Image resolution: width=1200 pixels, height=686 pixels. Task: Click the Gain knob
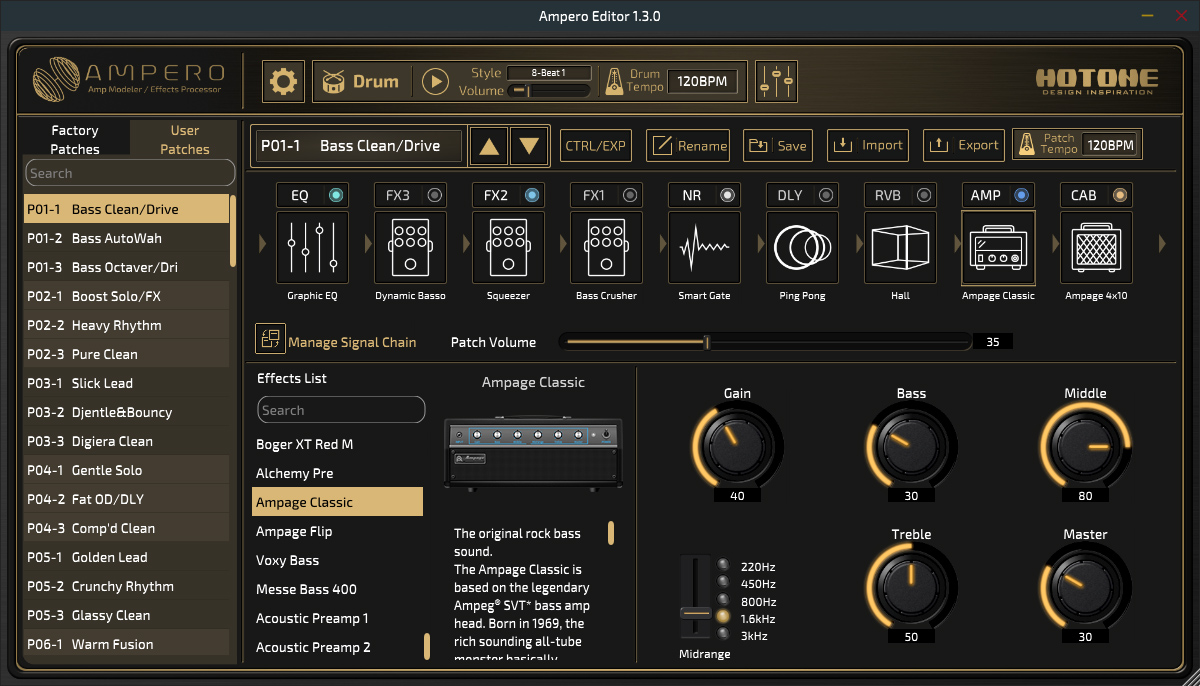point(737,445)
